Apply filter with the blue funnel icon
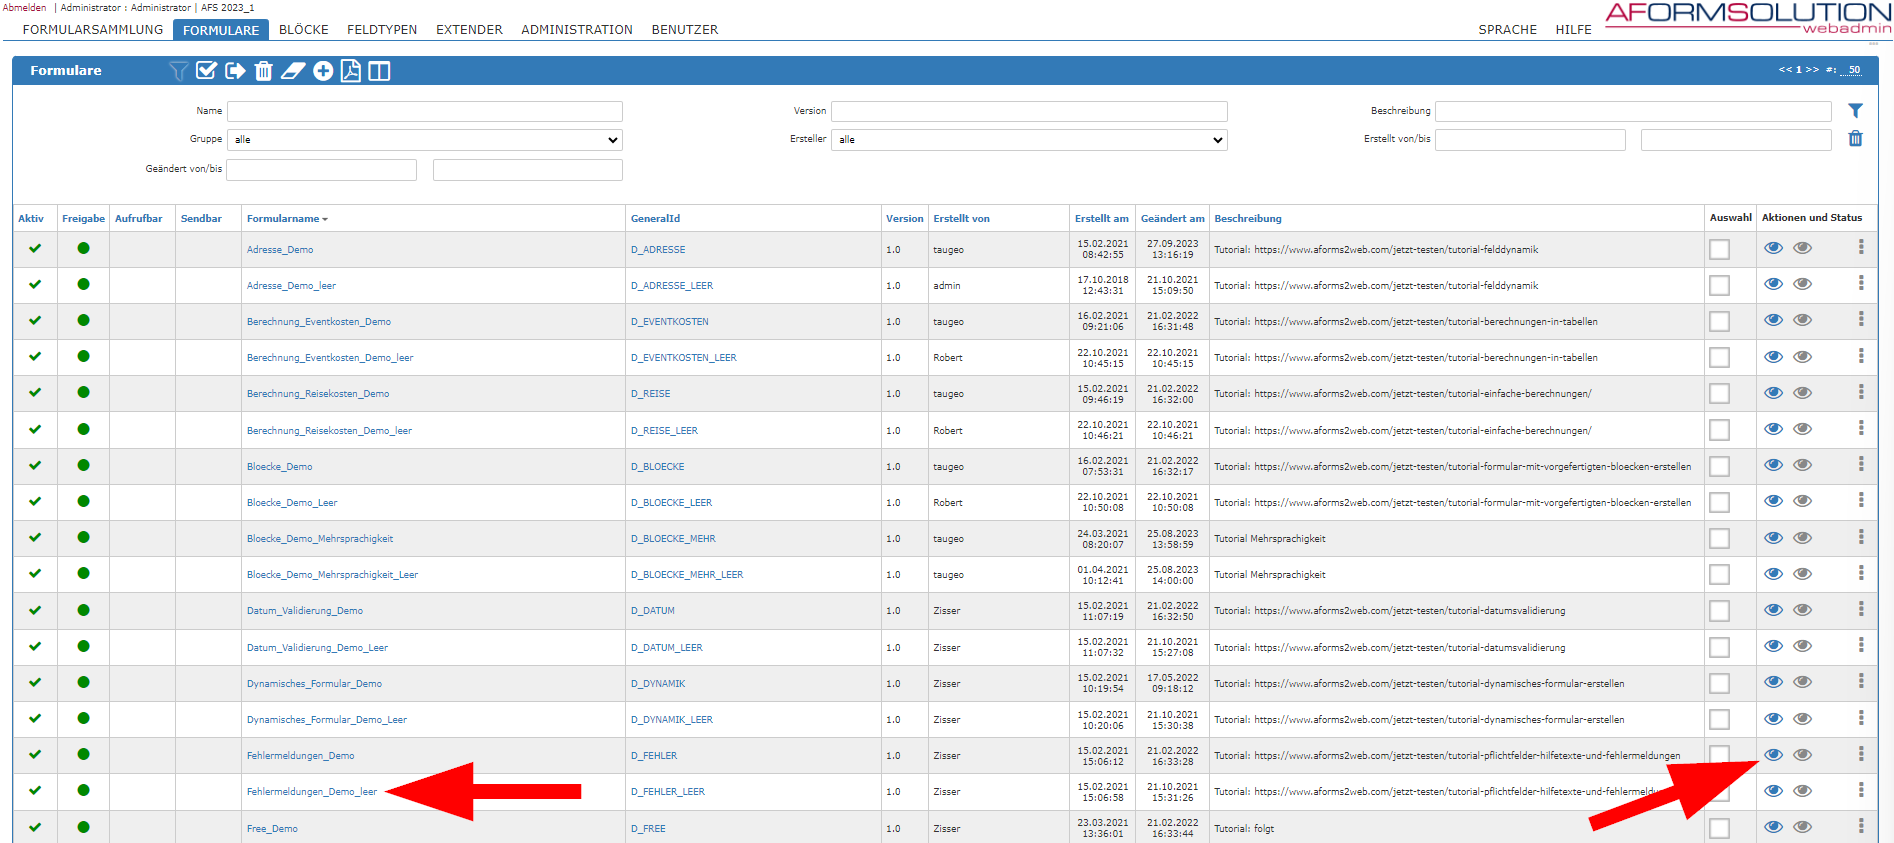 pyautogui.click(x=1855, y=111)
